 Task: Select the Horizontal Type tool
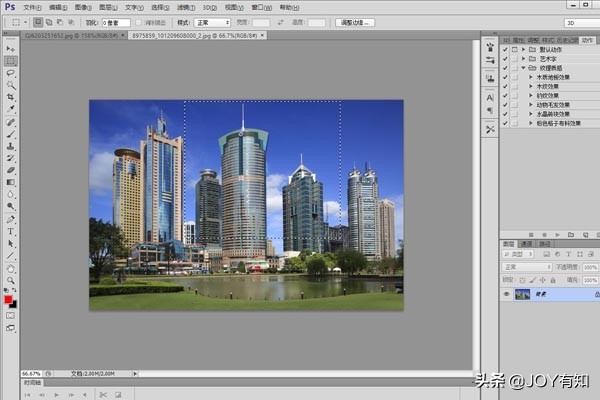click(x=10, y=232)
